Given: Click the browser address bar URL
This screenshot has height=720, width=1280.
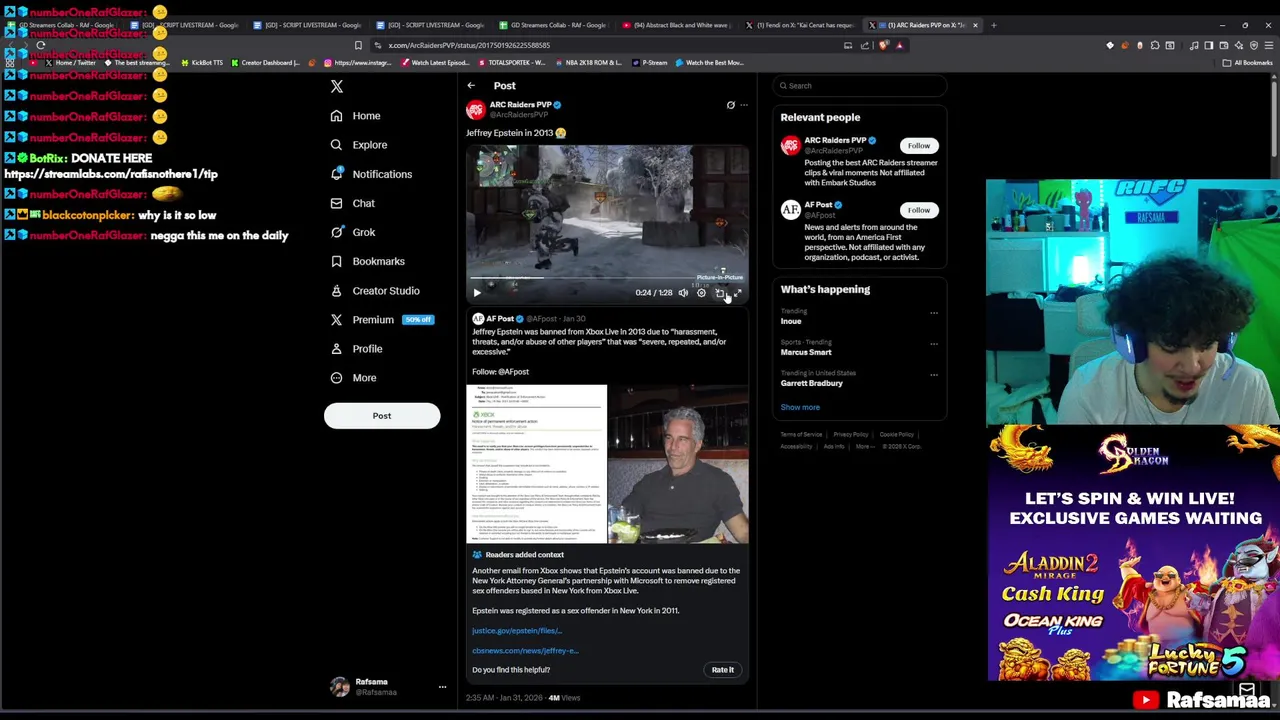Looking at the screenshot, I should [x=470, y=46].
